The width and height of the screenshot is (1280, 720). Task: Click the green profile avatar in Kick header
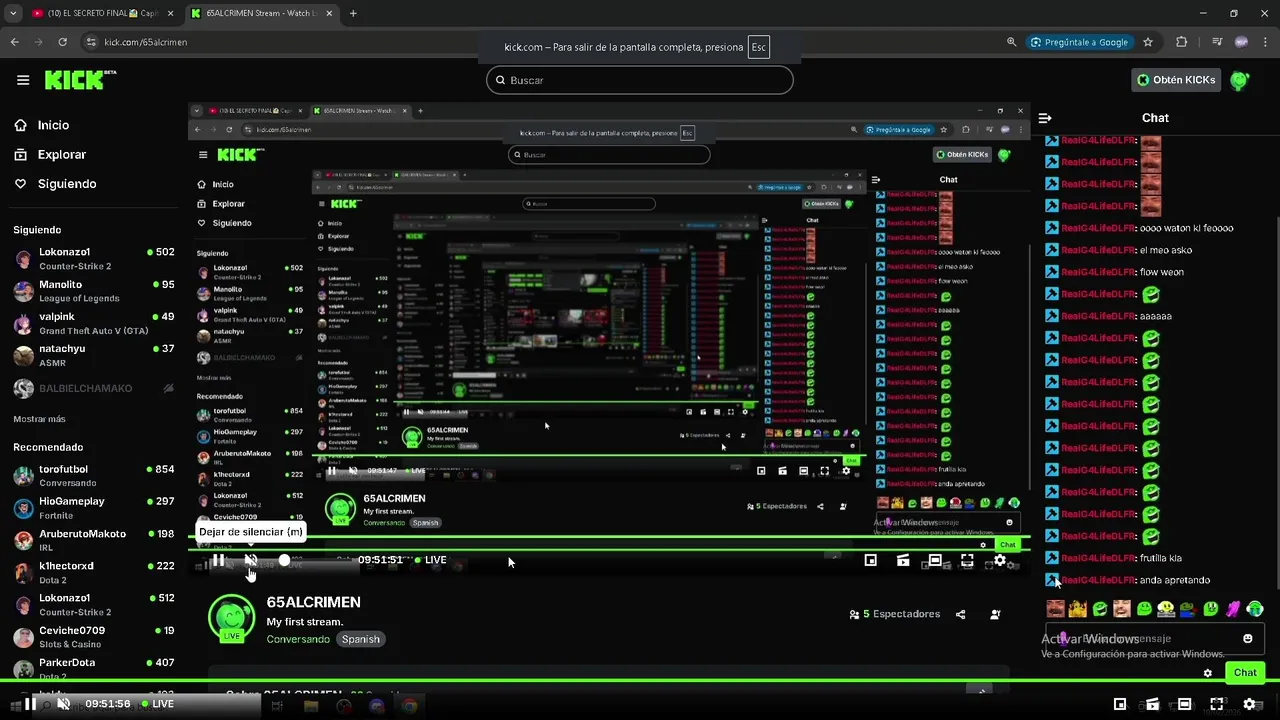pyautogui.click(x=1239, y=80)
